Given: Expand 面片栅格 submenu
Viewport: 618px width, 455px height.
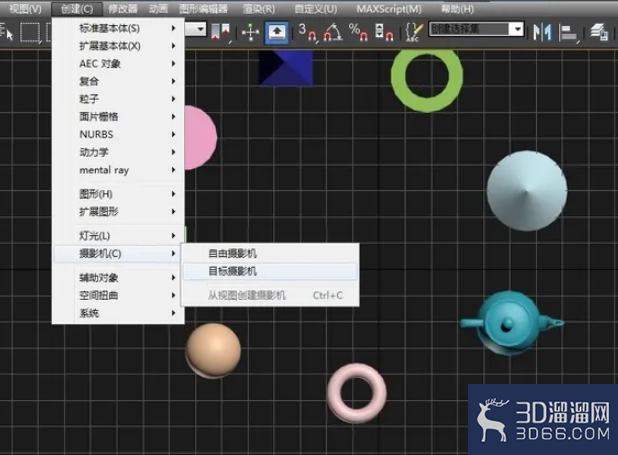Looking at the screenshot, I should coord(118,117).
